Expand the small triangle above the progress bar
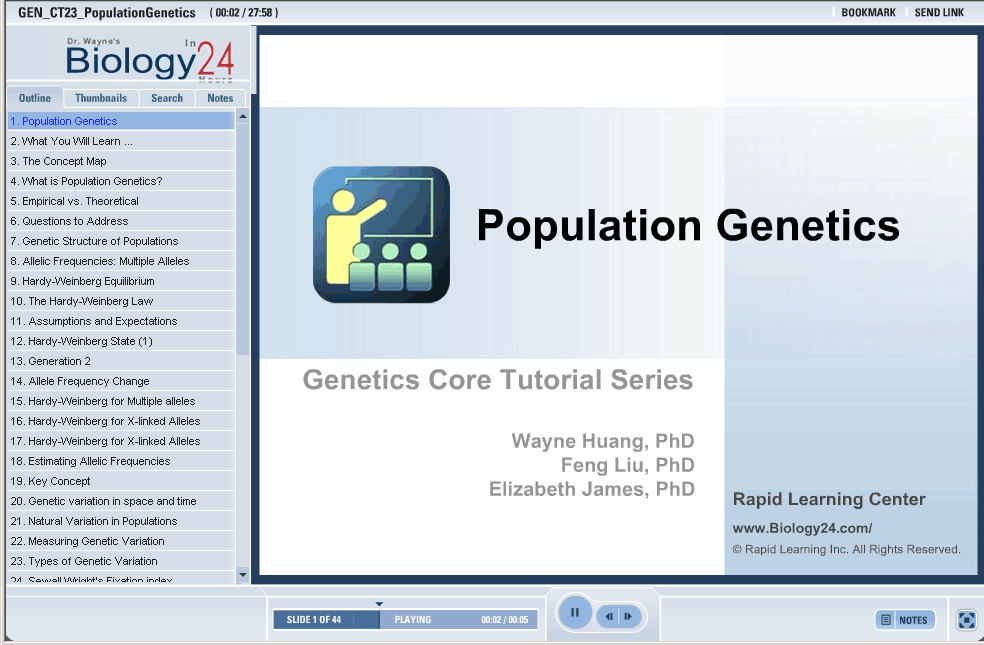 [x=379, y=604]
